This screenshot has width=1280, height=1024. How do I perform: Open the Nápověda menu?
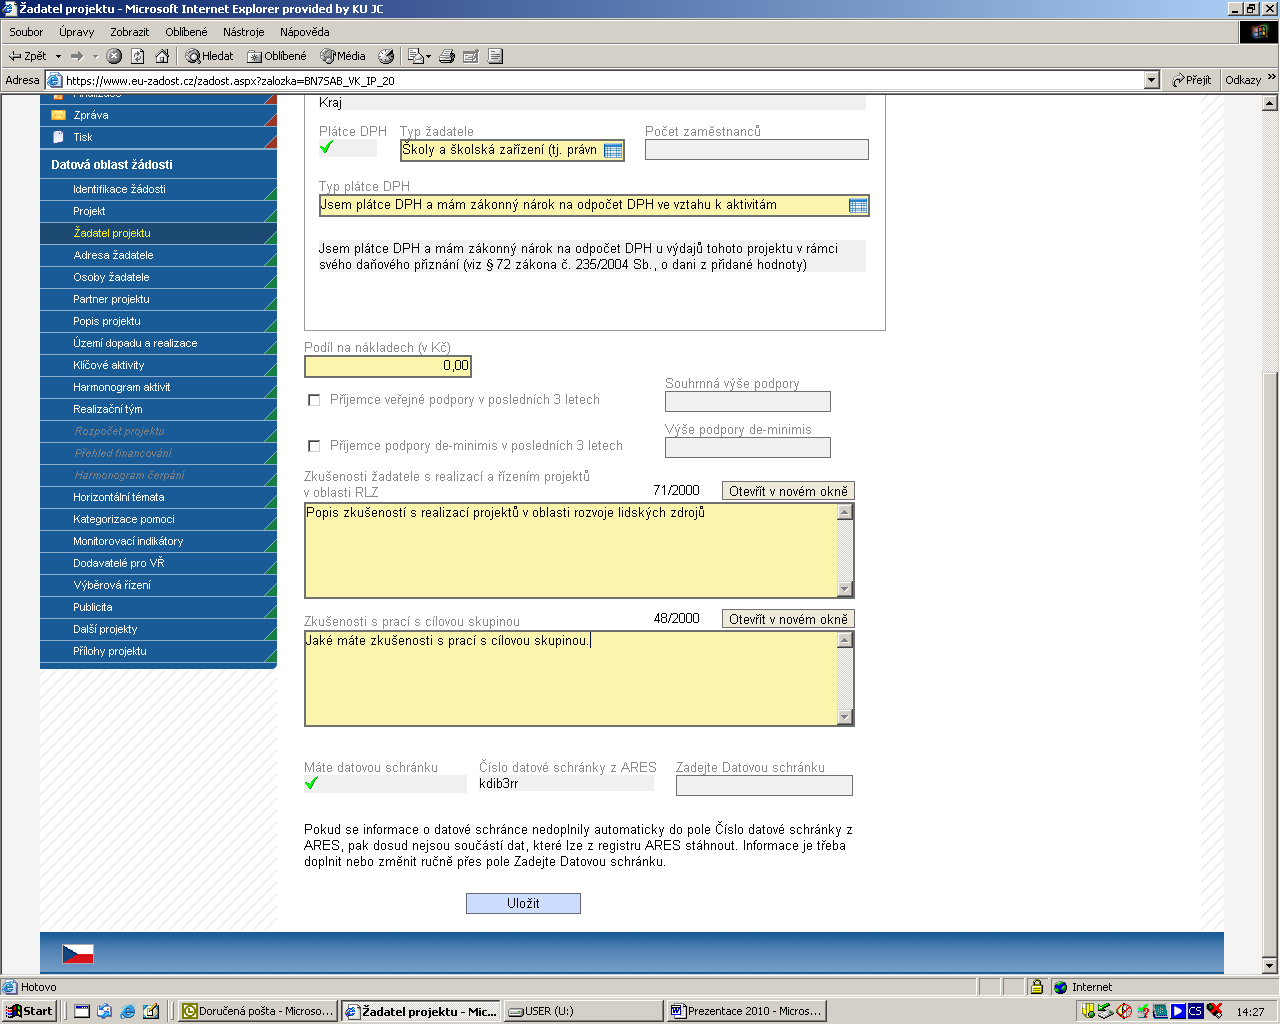(304, 32)
